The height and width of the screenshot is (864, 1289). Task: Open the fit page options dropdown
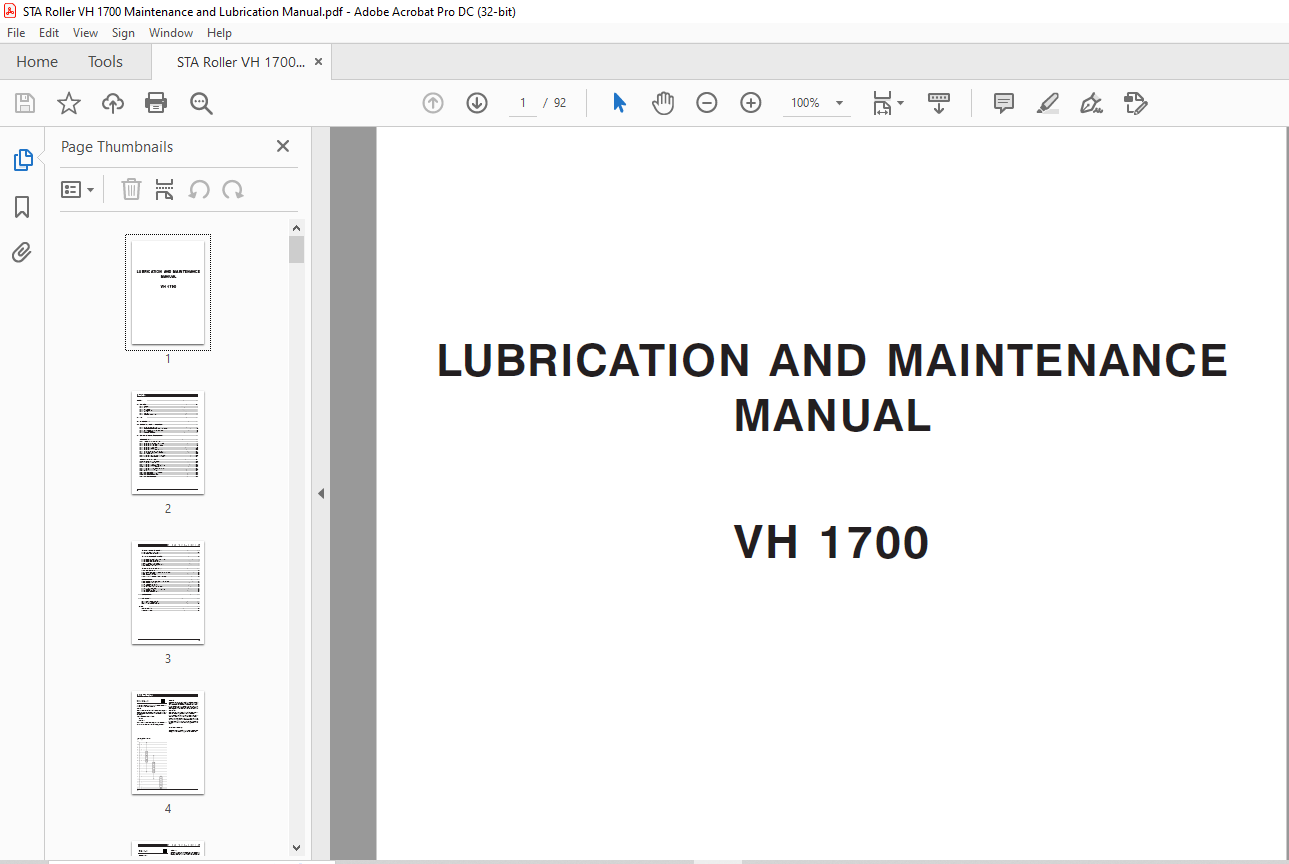point(888,103)
